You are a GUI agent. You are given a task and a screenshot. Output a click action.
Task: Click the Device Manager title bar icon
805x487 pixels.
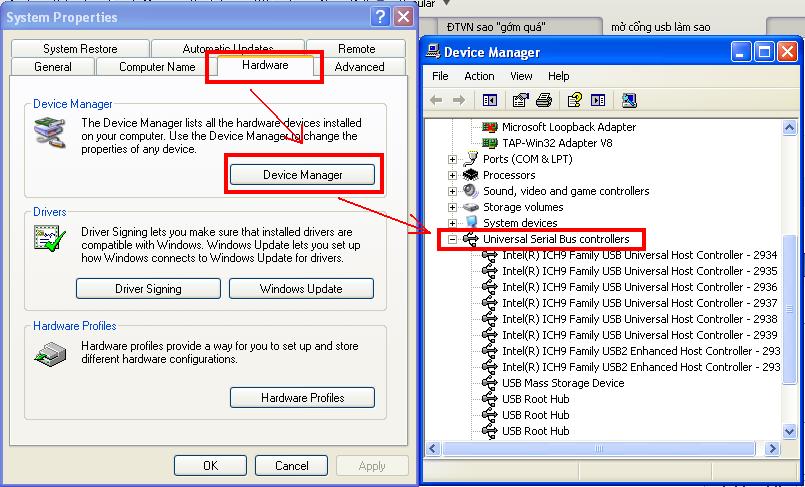[x=434, y=52]
